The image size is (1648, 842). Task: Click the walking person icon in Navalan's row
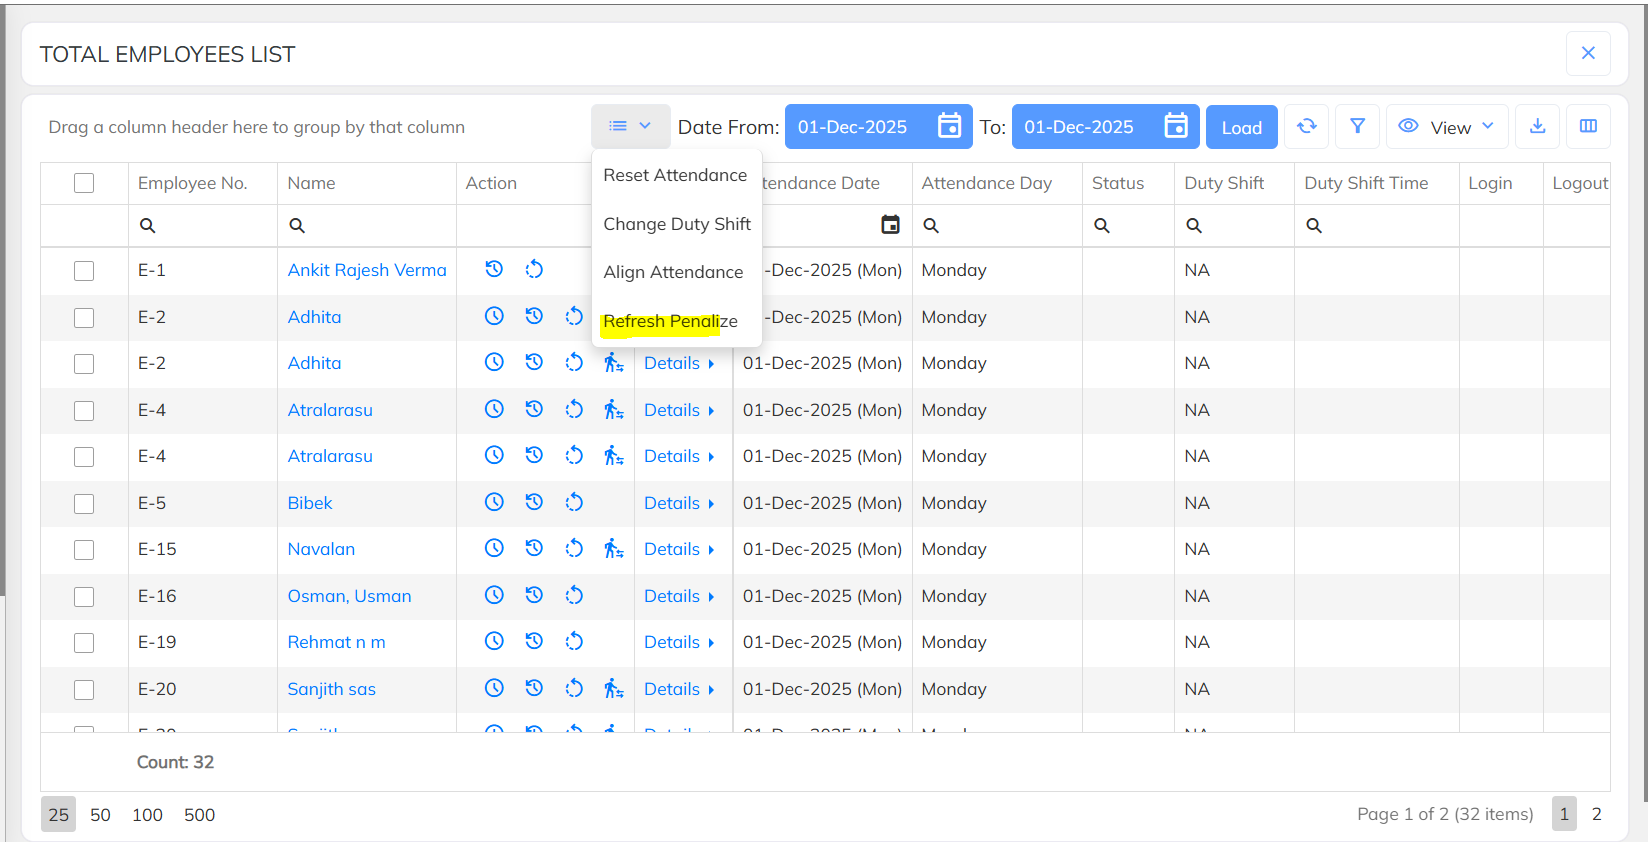click(613, 549)
